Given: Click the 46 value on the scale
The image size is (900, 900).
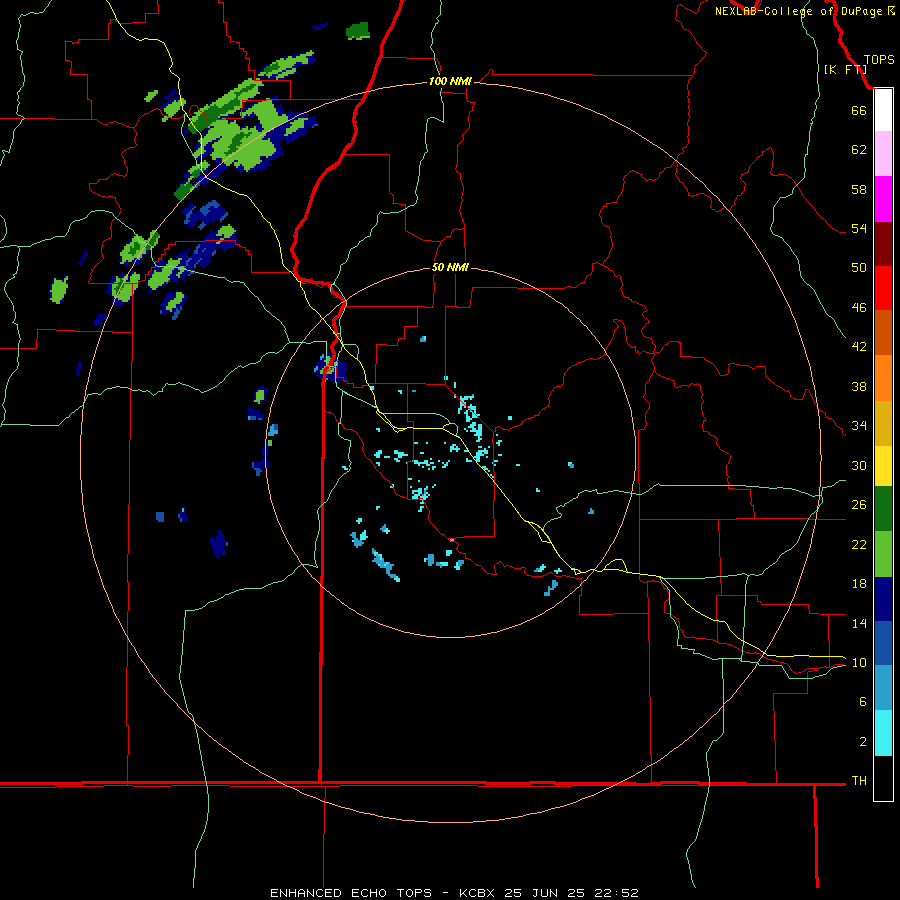Looking at the screenshot, I should (859, 308).
